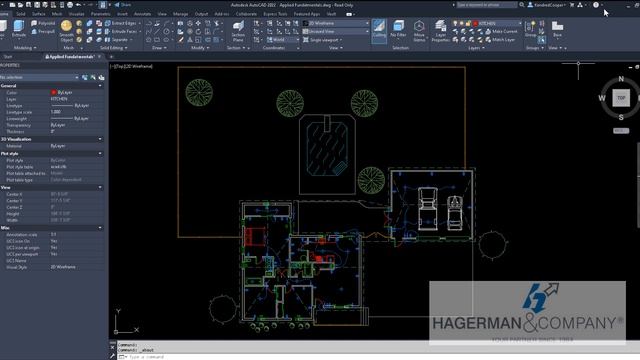
Task: Click Share in the quick access toolbar
Action: 123,5
